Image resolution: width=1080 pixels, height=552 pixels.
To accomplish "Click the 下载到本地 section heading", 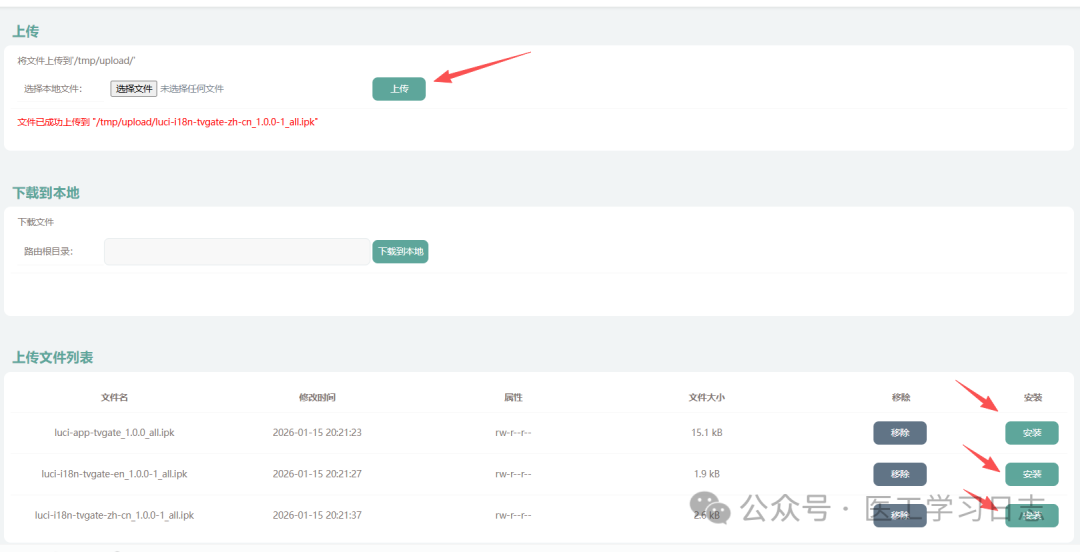I will point(45,192).
